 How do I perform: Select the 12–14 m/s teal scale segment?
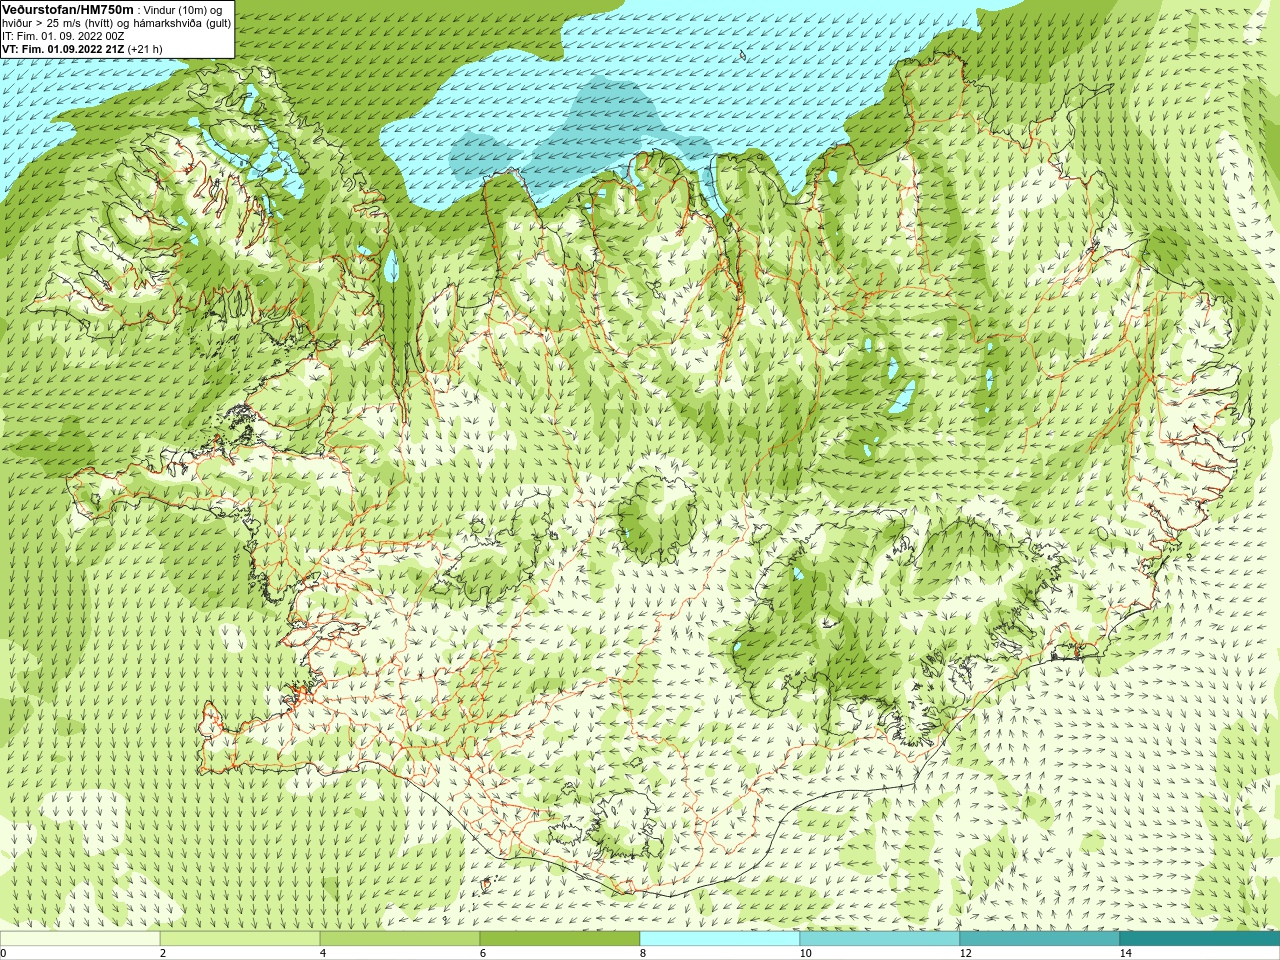(x=1040, y=938)
